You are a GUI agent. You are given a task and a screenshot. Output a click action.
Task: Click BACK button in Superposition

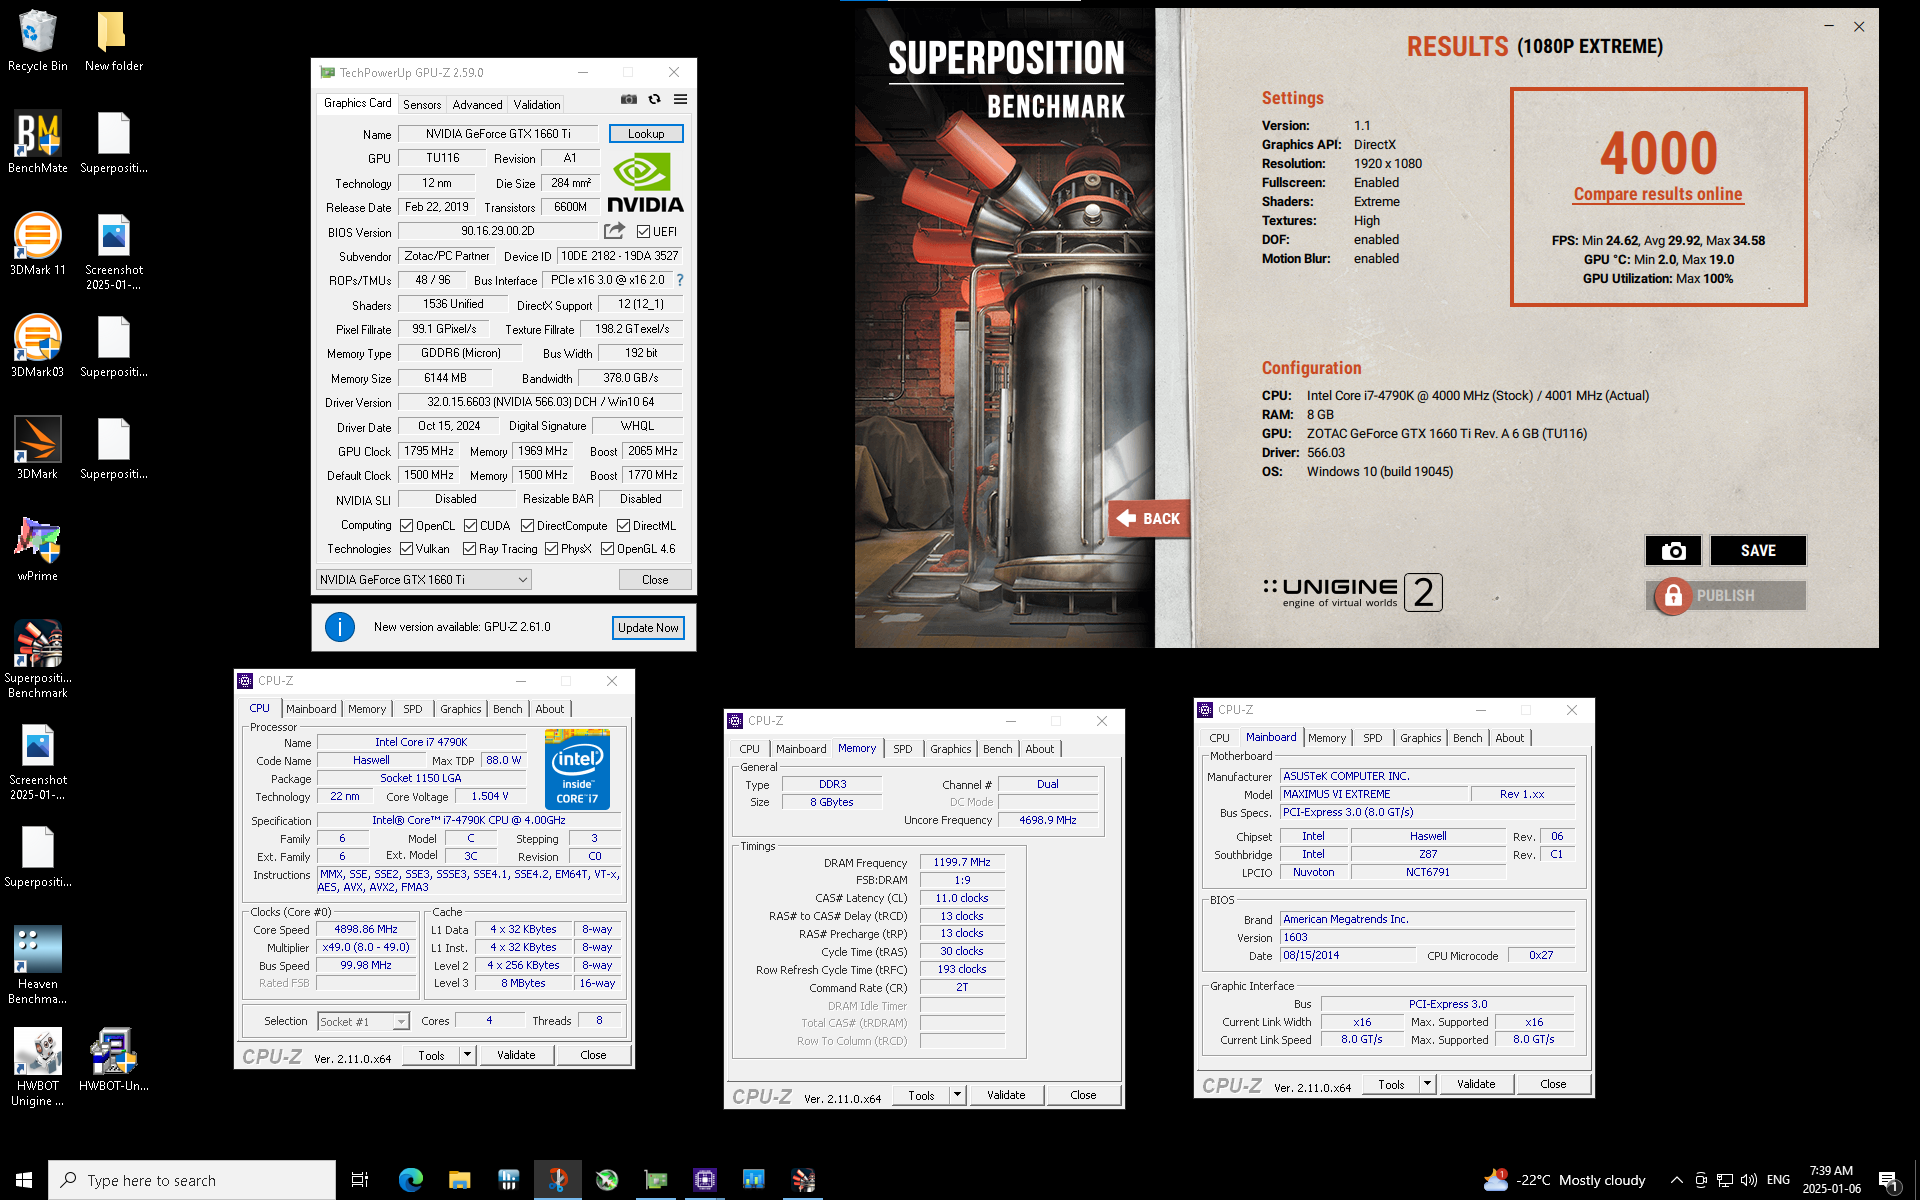pos(1149,518)
